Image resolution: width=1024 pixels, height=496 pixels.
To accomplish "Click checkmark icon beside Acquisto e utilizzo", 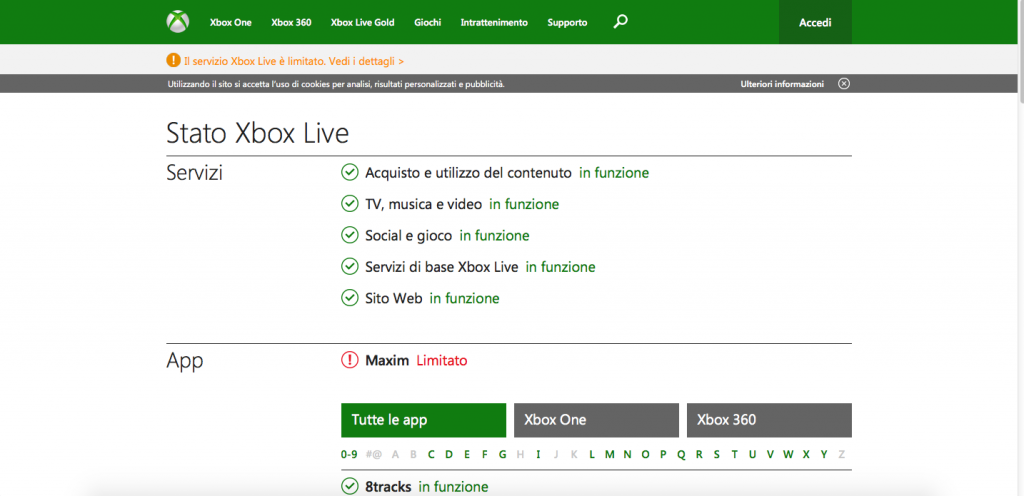I will pos(350,173).
